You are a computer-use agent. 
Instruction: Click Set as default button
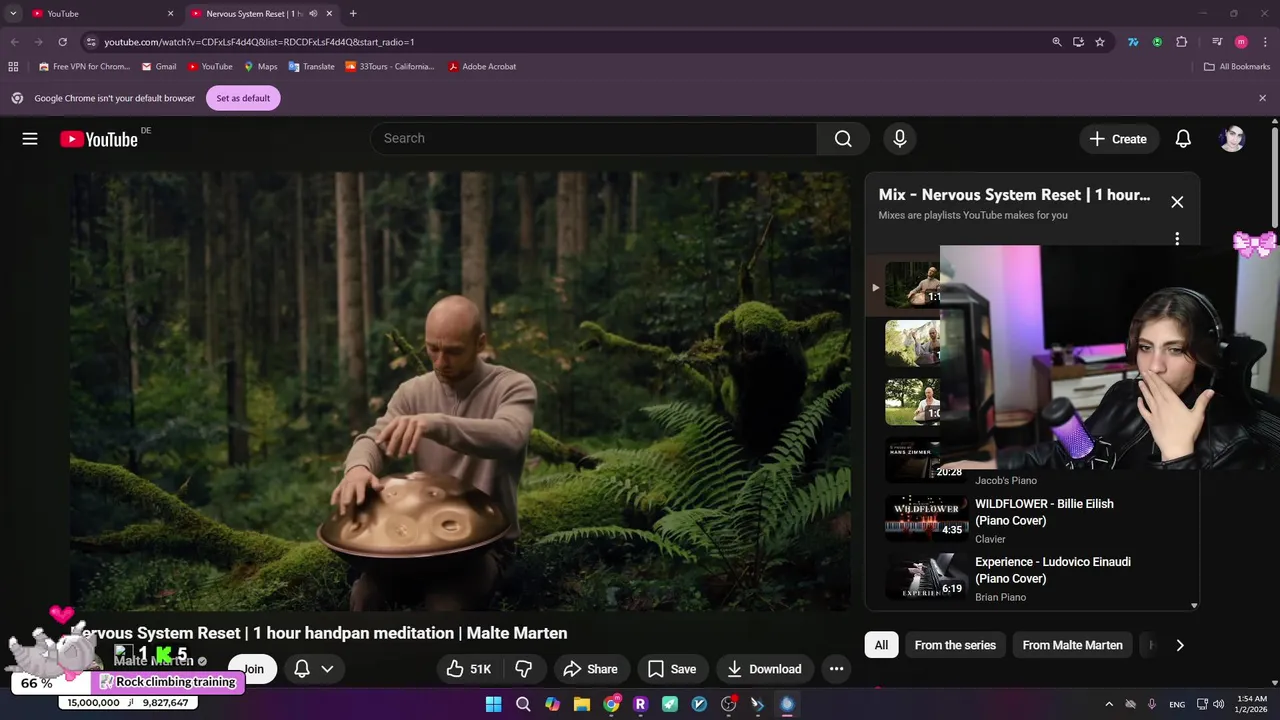[243, 98]
